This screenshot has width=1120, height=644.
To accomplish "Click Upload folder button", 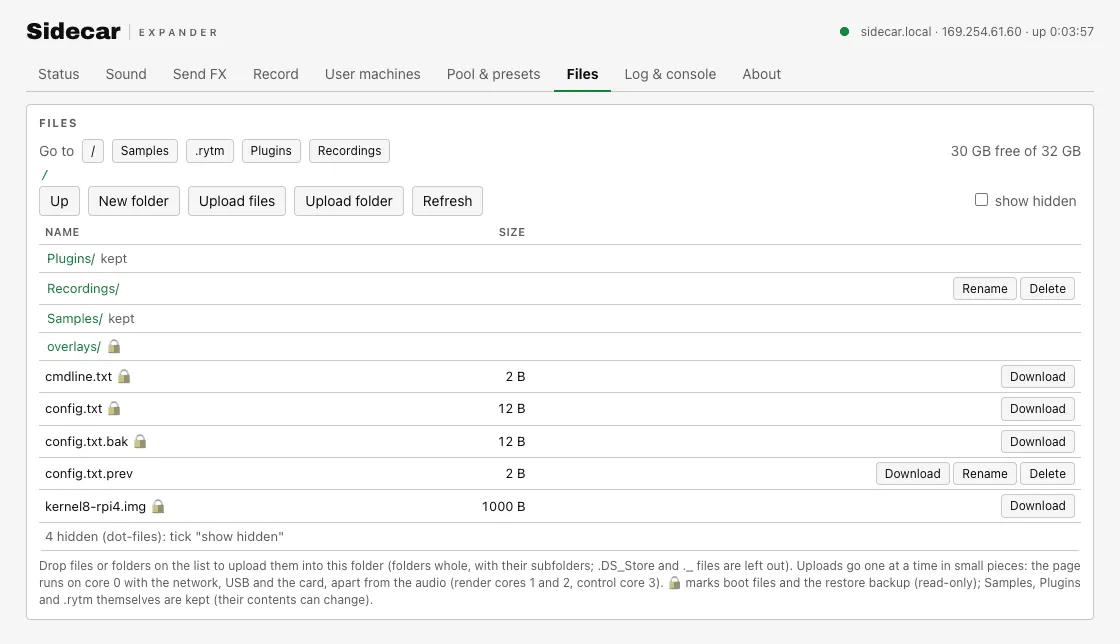I will 349,201.
